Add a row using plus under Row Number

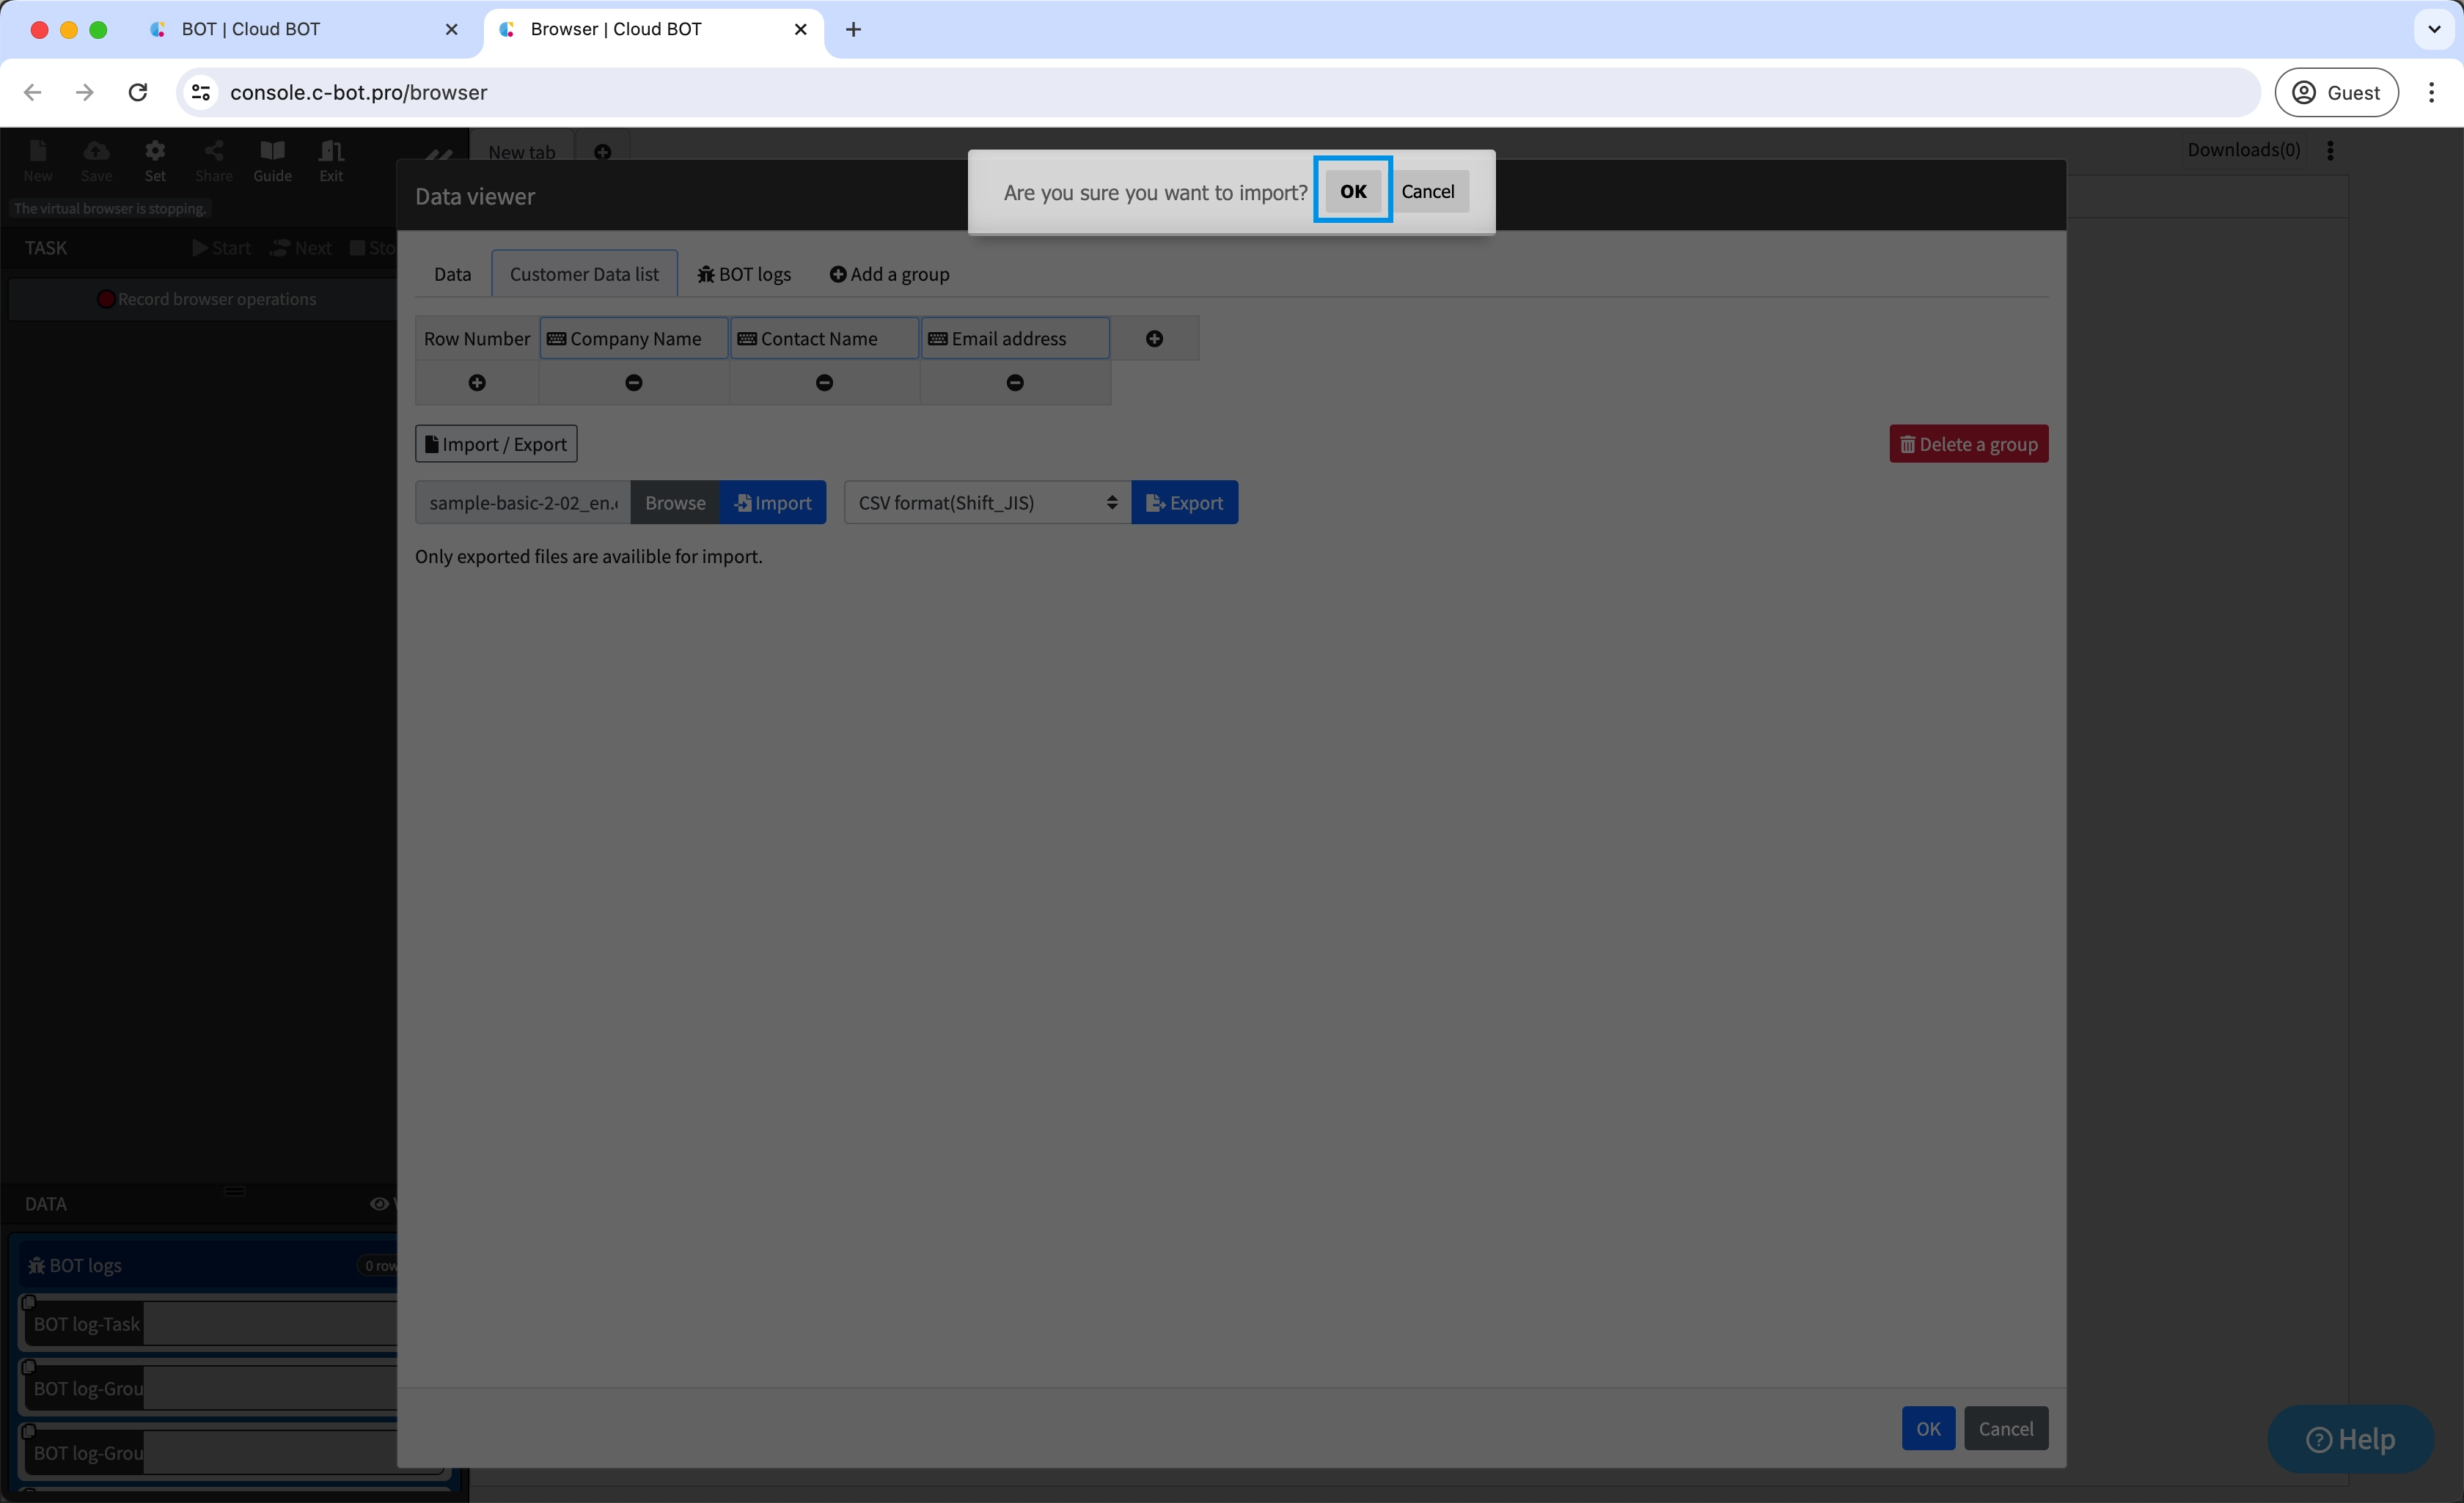click(477, 383)
